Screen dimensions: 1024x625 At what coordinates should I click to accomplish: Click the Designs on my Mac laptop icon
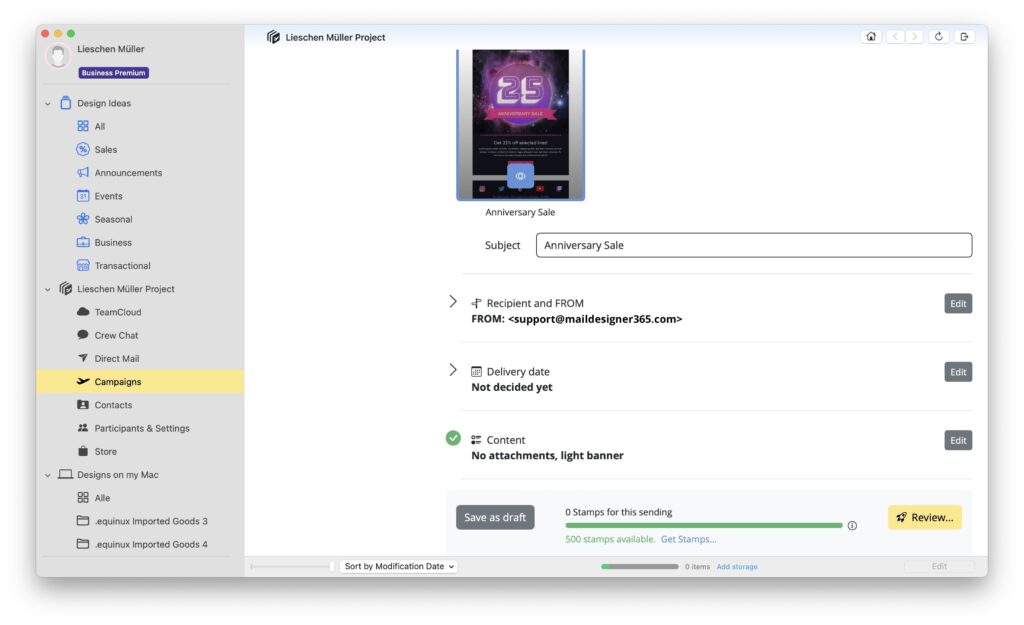tap(65, 474)
